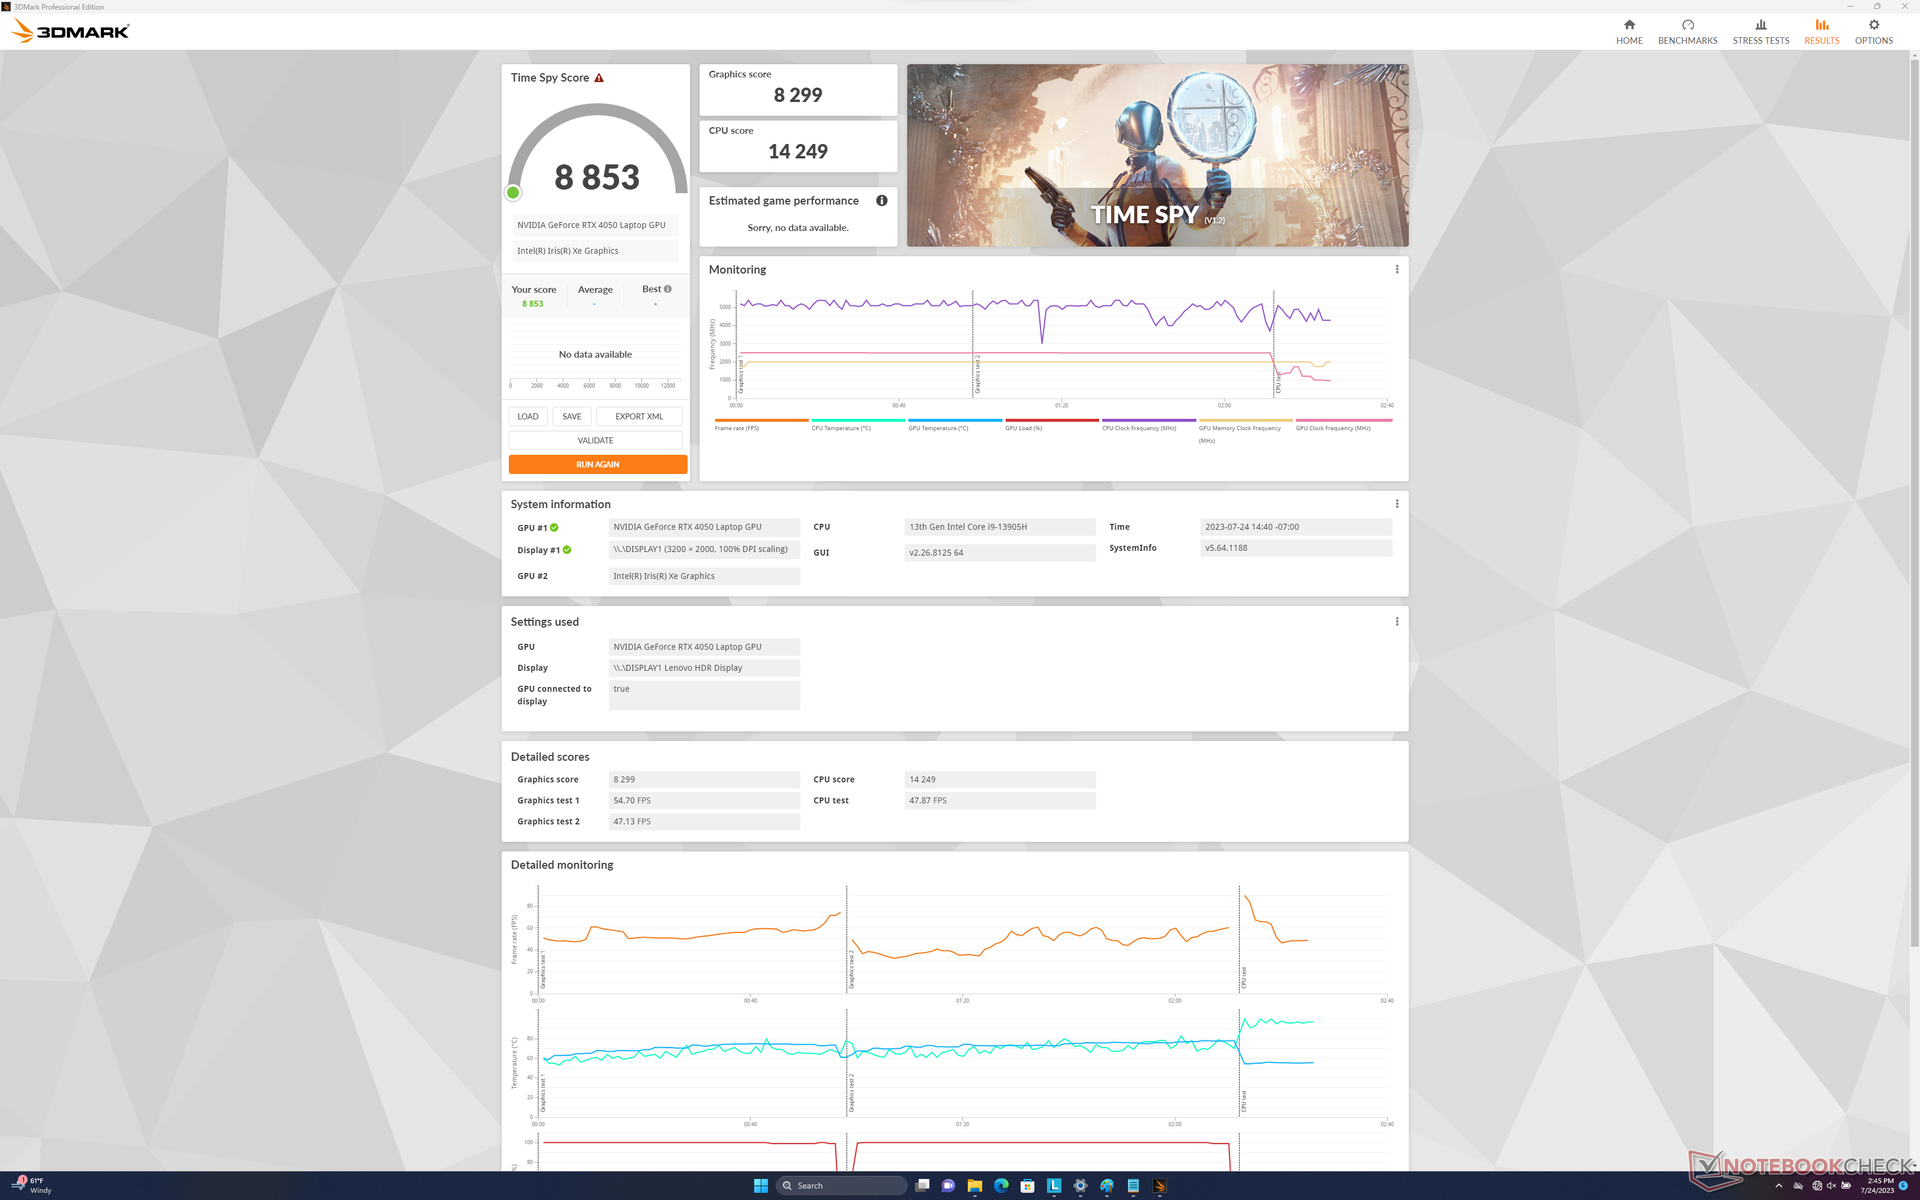Open File Explorer from the taskbar
The width and height of the screenshot is (1920, 1200).
tap(975, 1186)
